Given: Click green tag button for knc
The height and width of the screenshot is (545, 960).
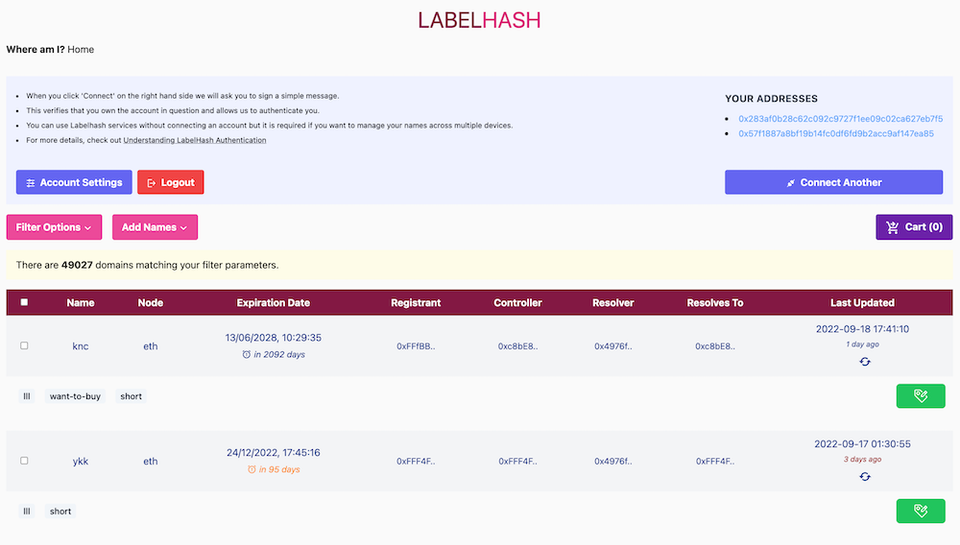Looking at the screenshot, I should pyautogui.click(x=920, y=396).
